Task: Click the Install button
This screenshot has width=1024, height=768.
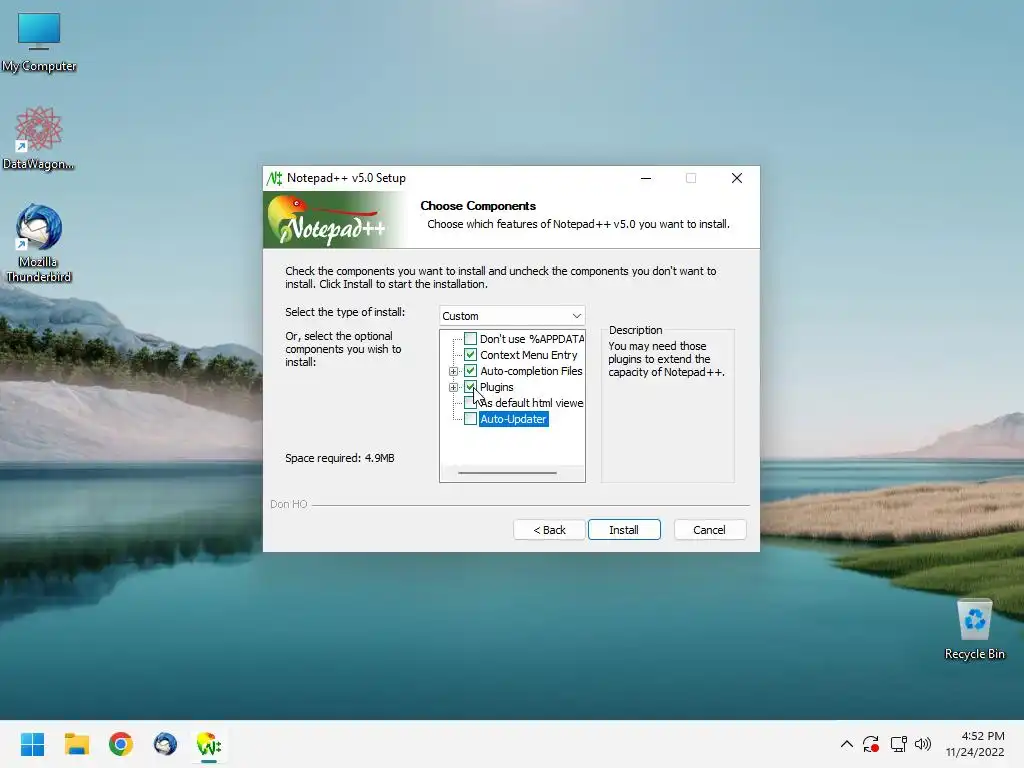Action: point(624,530)
